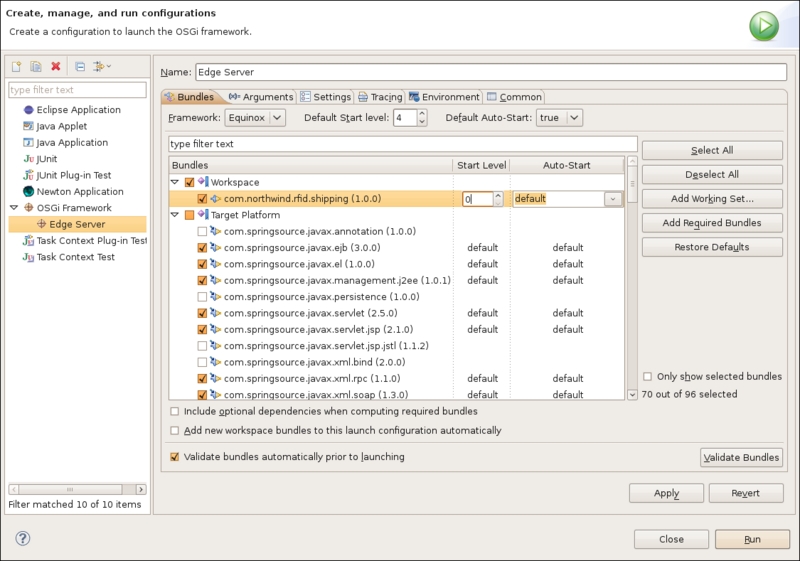The height and width of the screenshot is (561, 800).
Task: Delete selected launch configuration with red X
Action: (56, 66)
